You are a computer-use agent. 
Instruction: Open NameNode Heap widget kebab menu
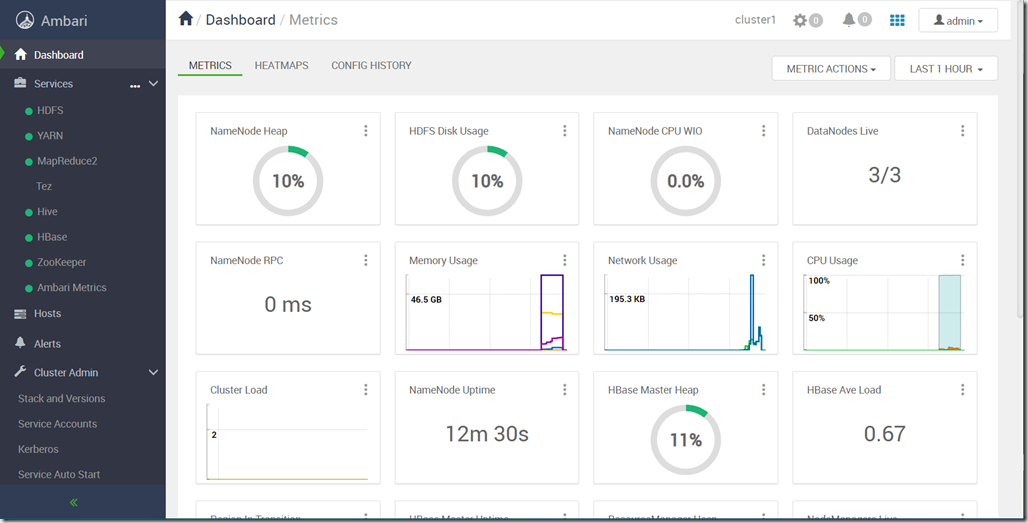(x=366, y=131)
